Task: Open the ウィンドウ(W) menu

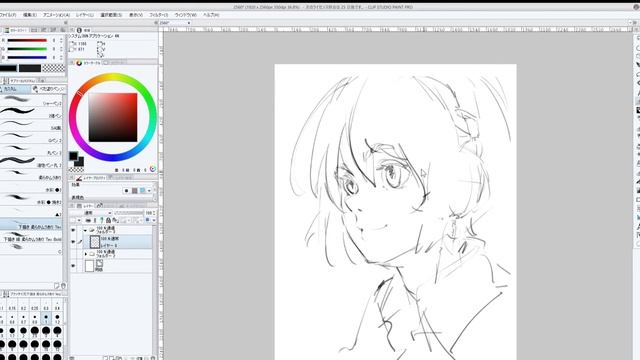Action: (185, 15)
